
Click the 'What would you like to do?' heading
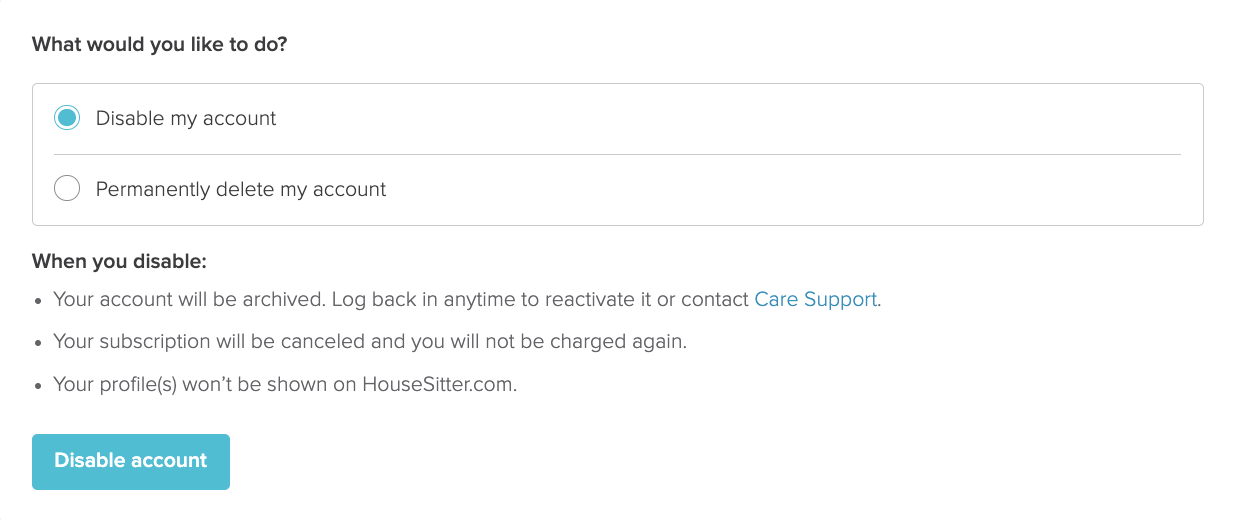(160, 45)
